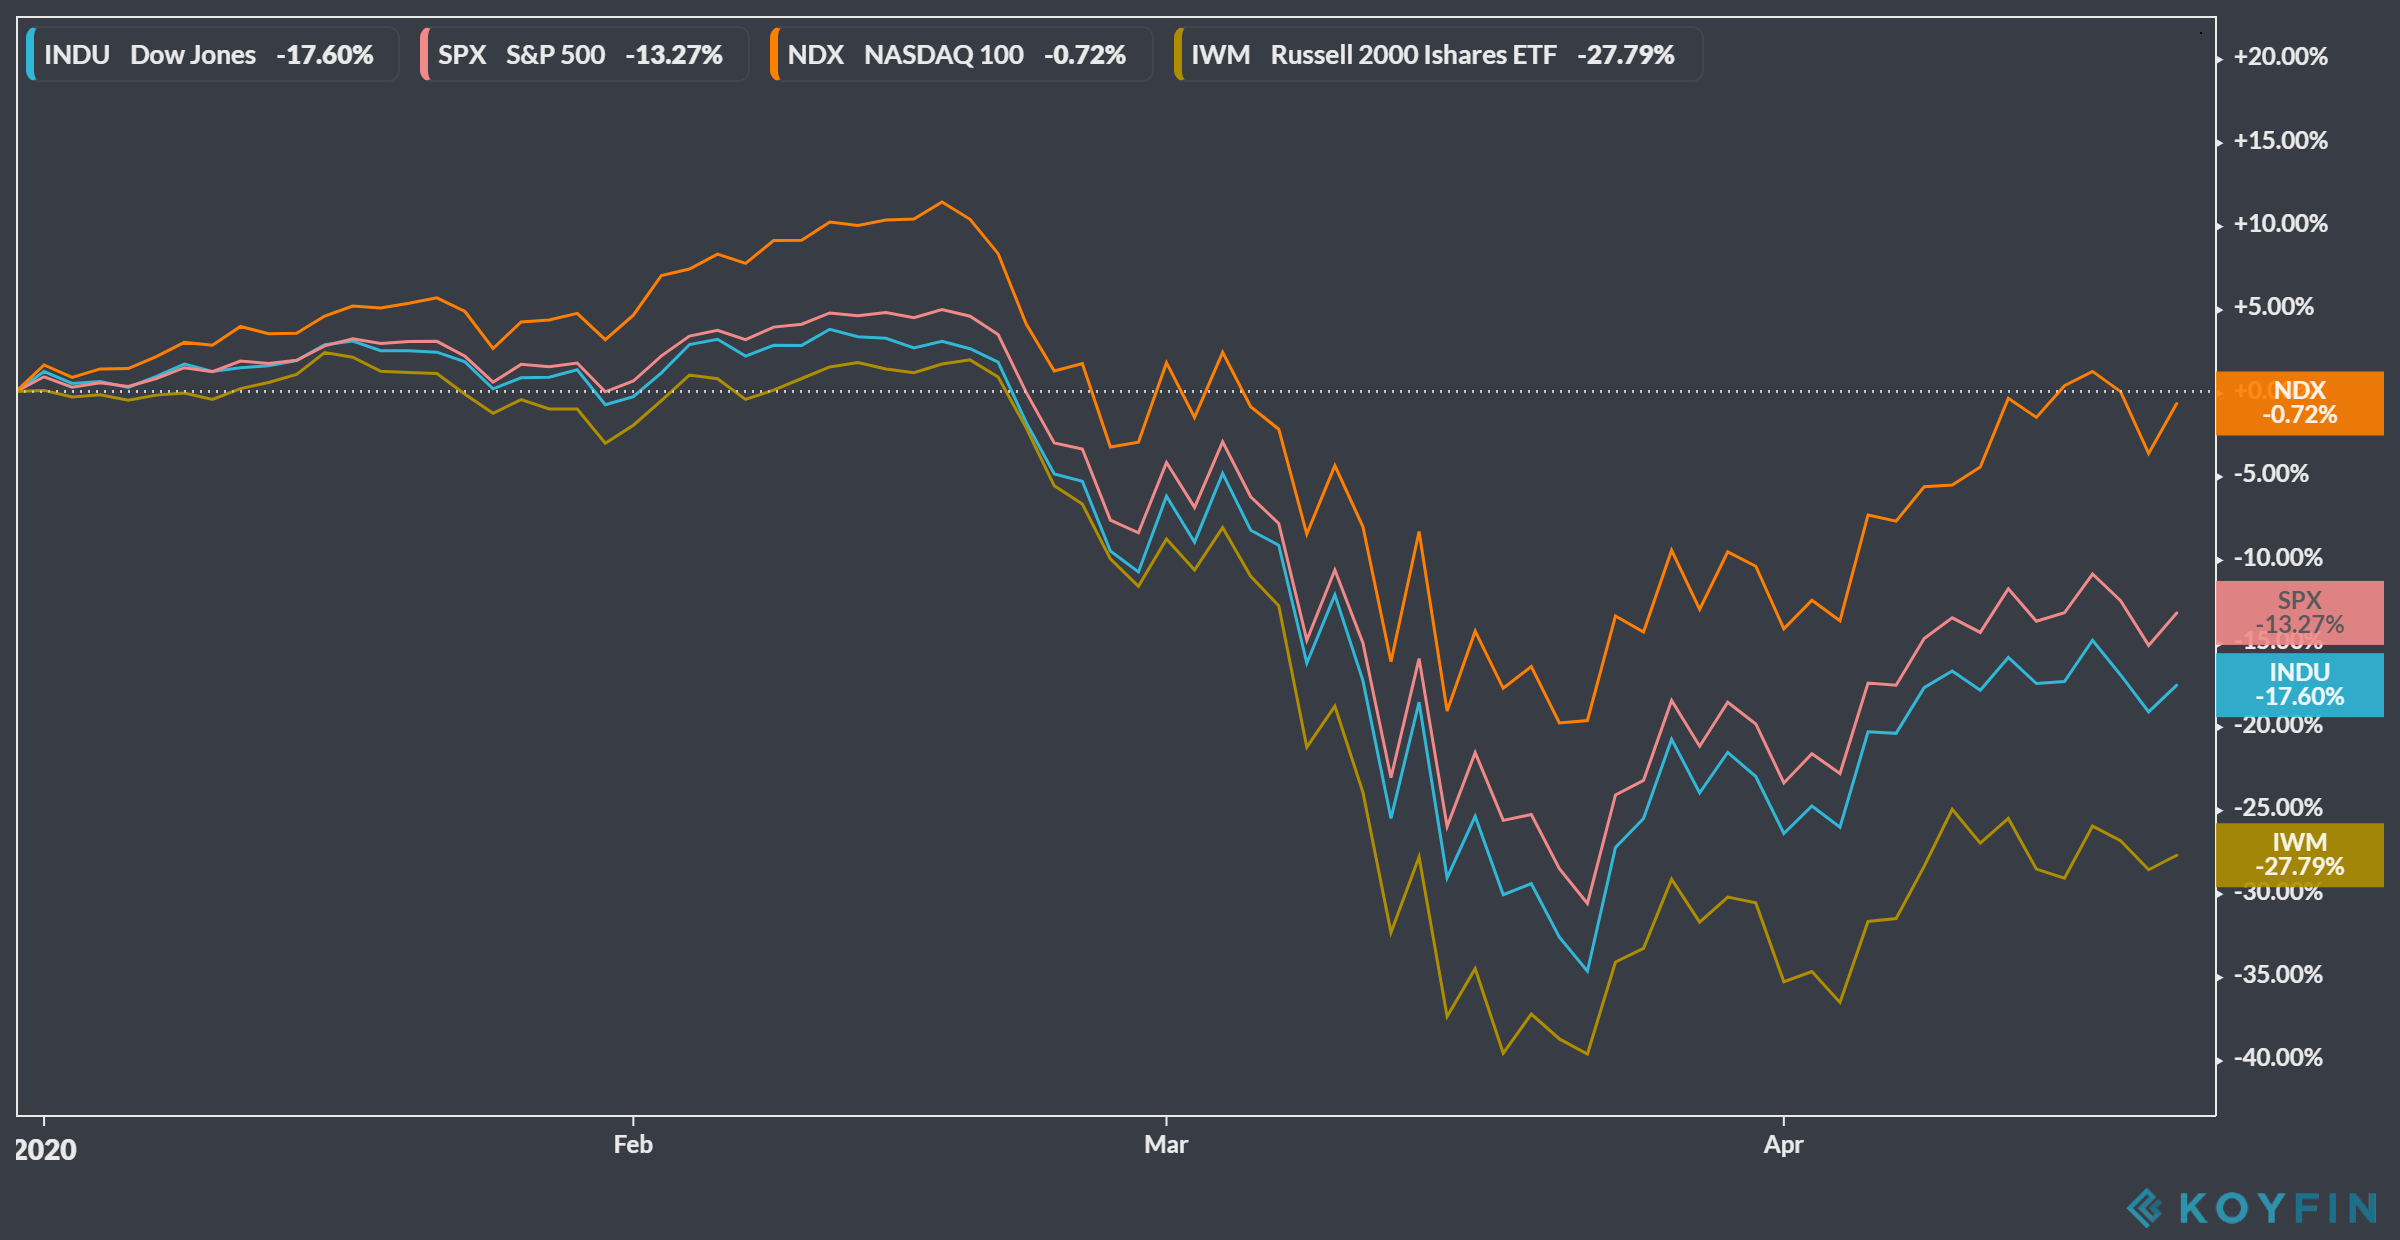Click the pink SPX -13.27% value tag
This screenshot has width=2400, height=1240.
tap(2300, 613)
